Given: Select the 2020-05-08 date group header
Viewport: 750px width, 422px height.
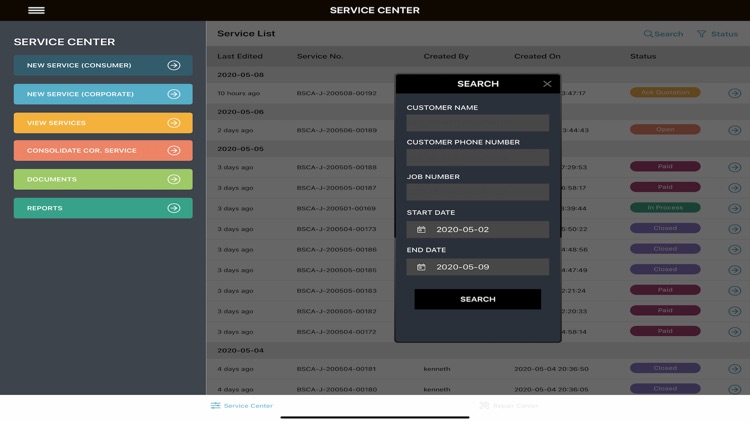Looking at the screenshot, I should (241, 75).
